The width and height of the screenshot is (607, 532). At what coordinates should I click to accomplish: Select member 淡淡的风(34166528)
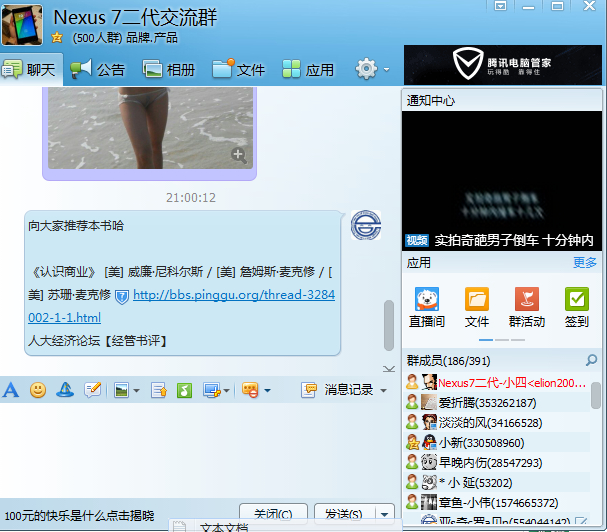[497, 423]
